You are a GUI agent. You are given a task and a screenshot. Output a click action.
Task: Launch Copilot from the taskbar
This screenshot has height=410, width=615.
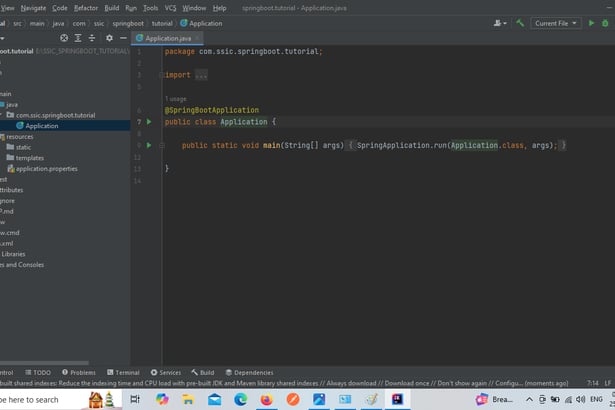tap(162, 399)
